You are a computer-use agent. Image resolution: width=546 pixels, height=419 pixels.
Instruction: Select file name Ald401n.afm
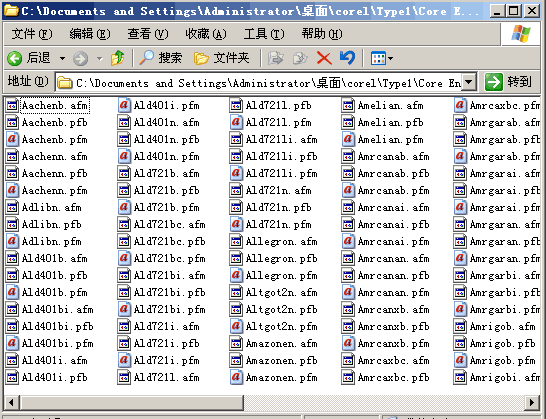(x=166, y=123)
